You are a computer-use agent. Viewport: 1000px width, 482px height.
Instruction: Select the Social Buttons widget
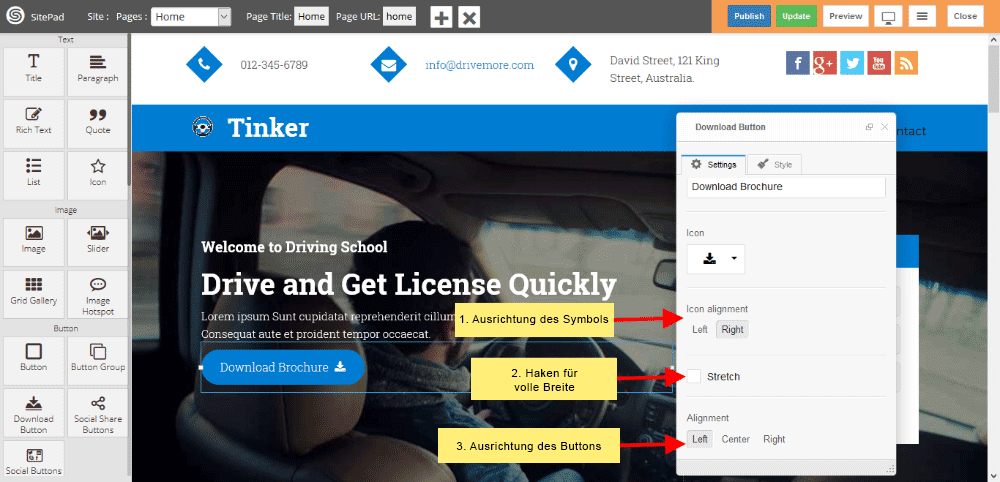click(34, 460)
